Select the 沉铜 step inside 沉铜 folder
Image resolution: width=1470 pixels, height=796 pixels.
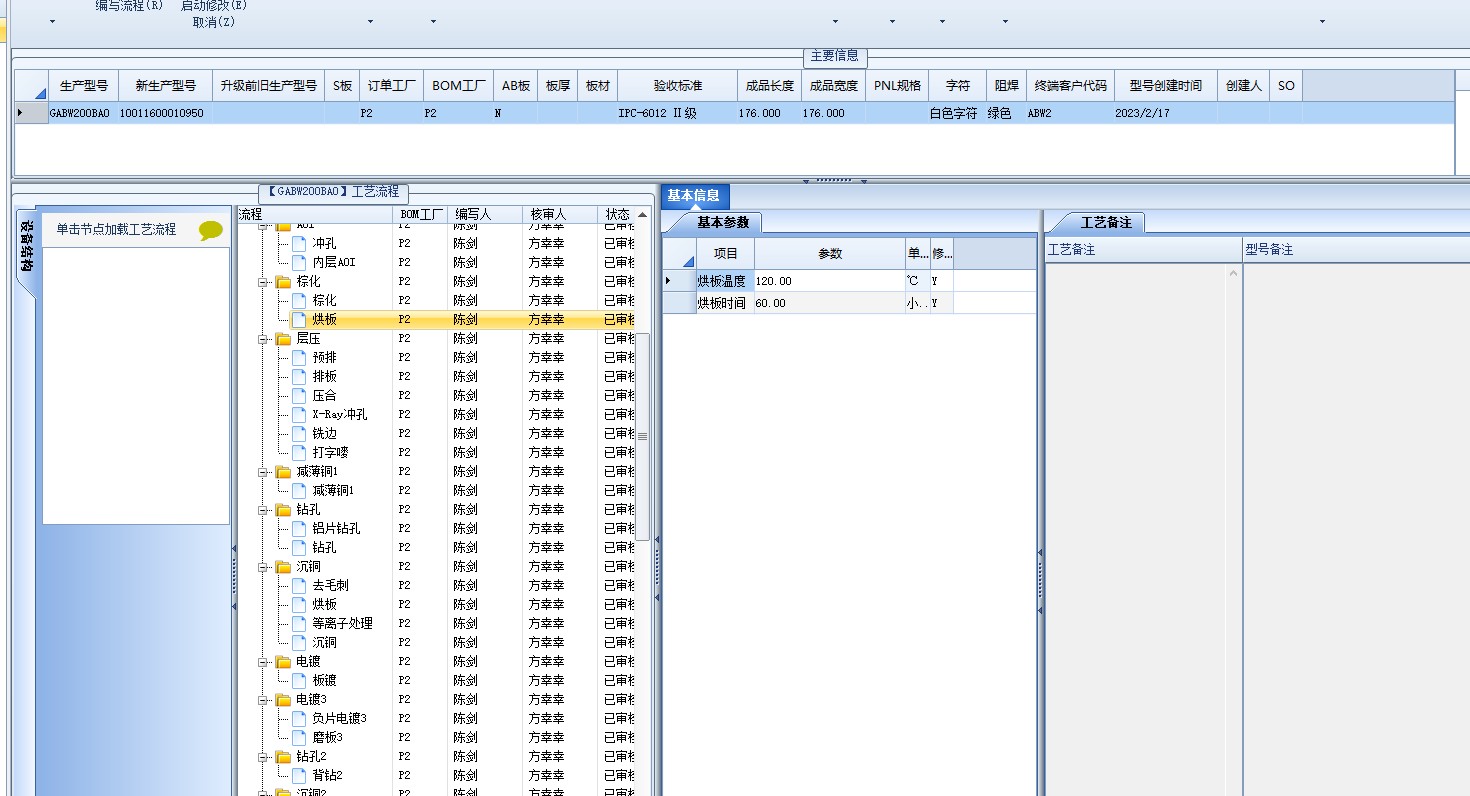(324, 642)
